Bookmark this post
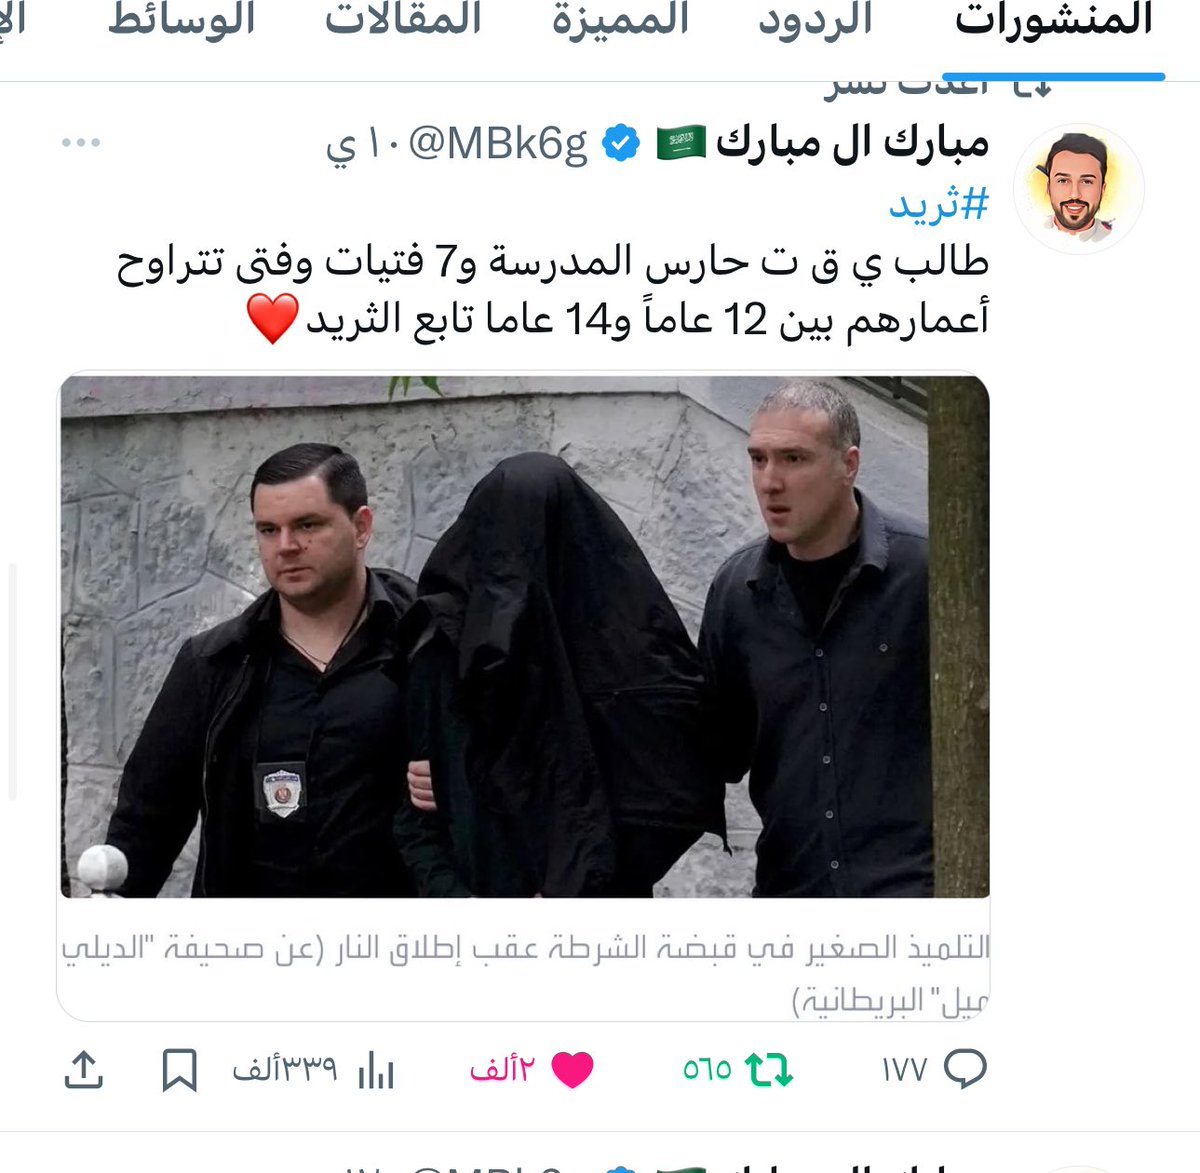Screen dimensions: 1200x1173 click(179, 1070)
